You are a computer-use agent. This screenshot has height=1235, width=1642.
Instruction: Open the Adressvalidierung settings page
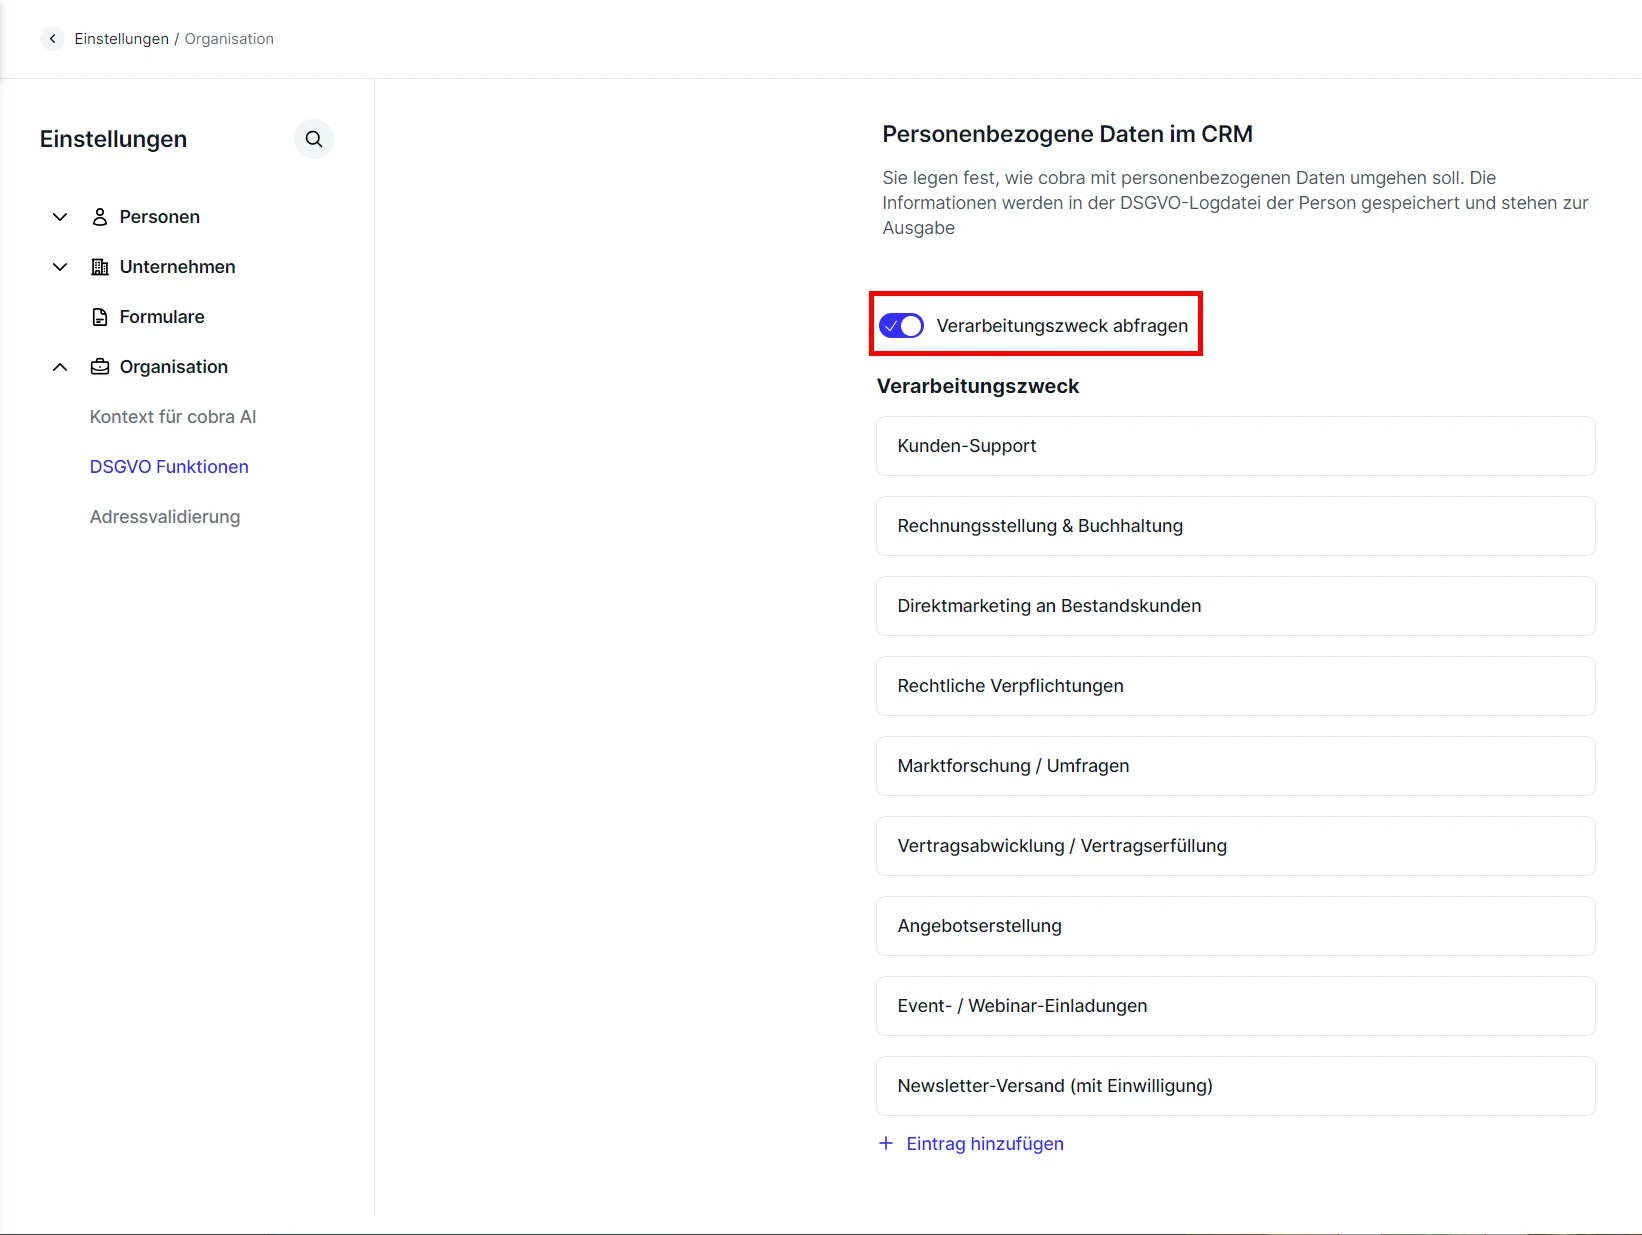pos(164,516)
